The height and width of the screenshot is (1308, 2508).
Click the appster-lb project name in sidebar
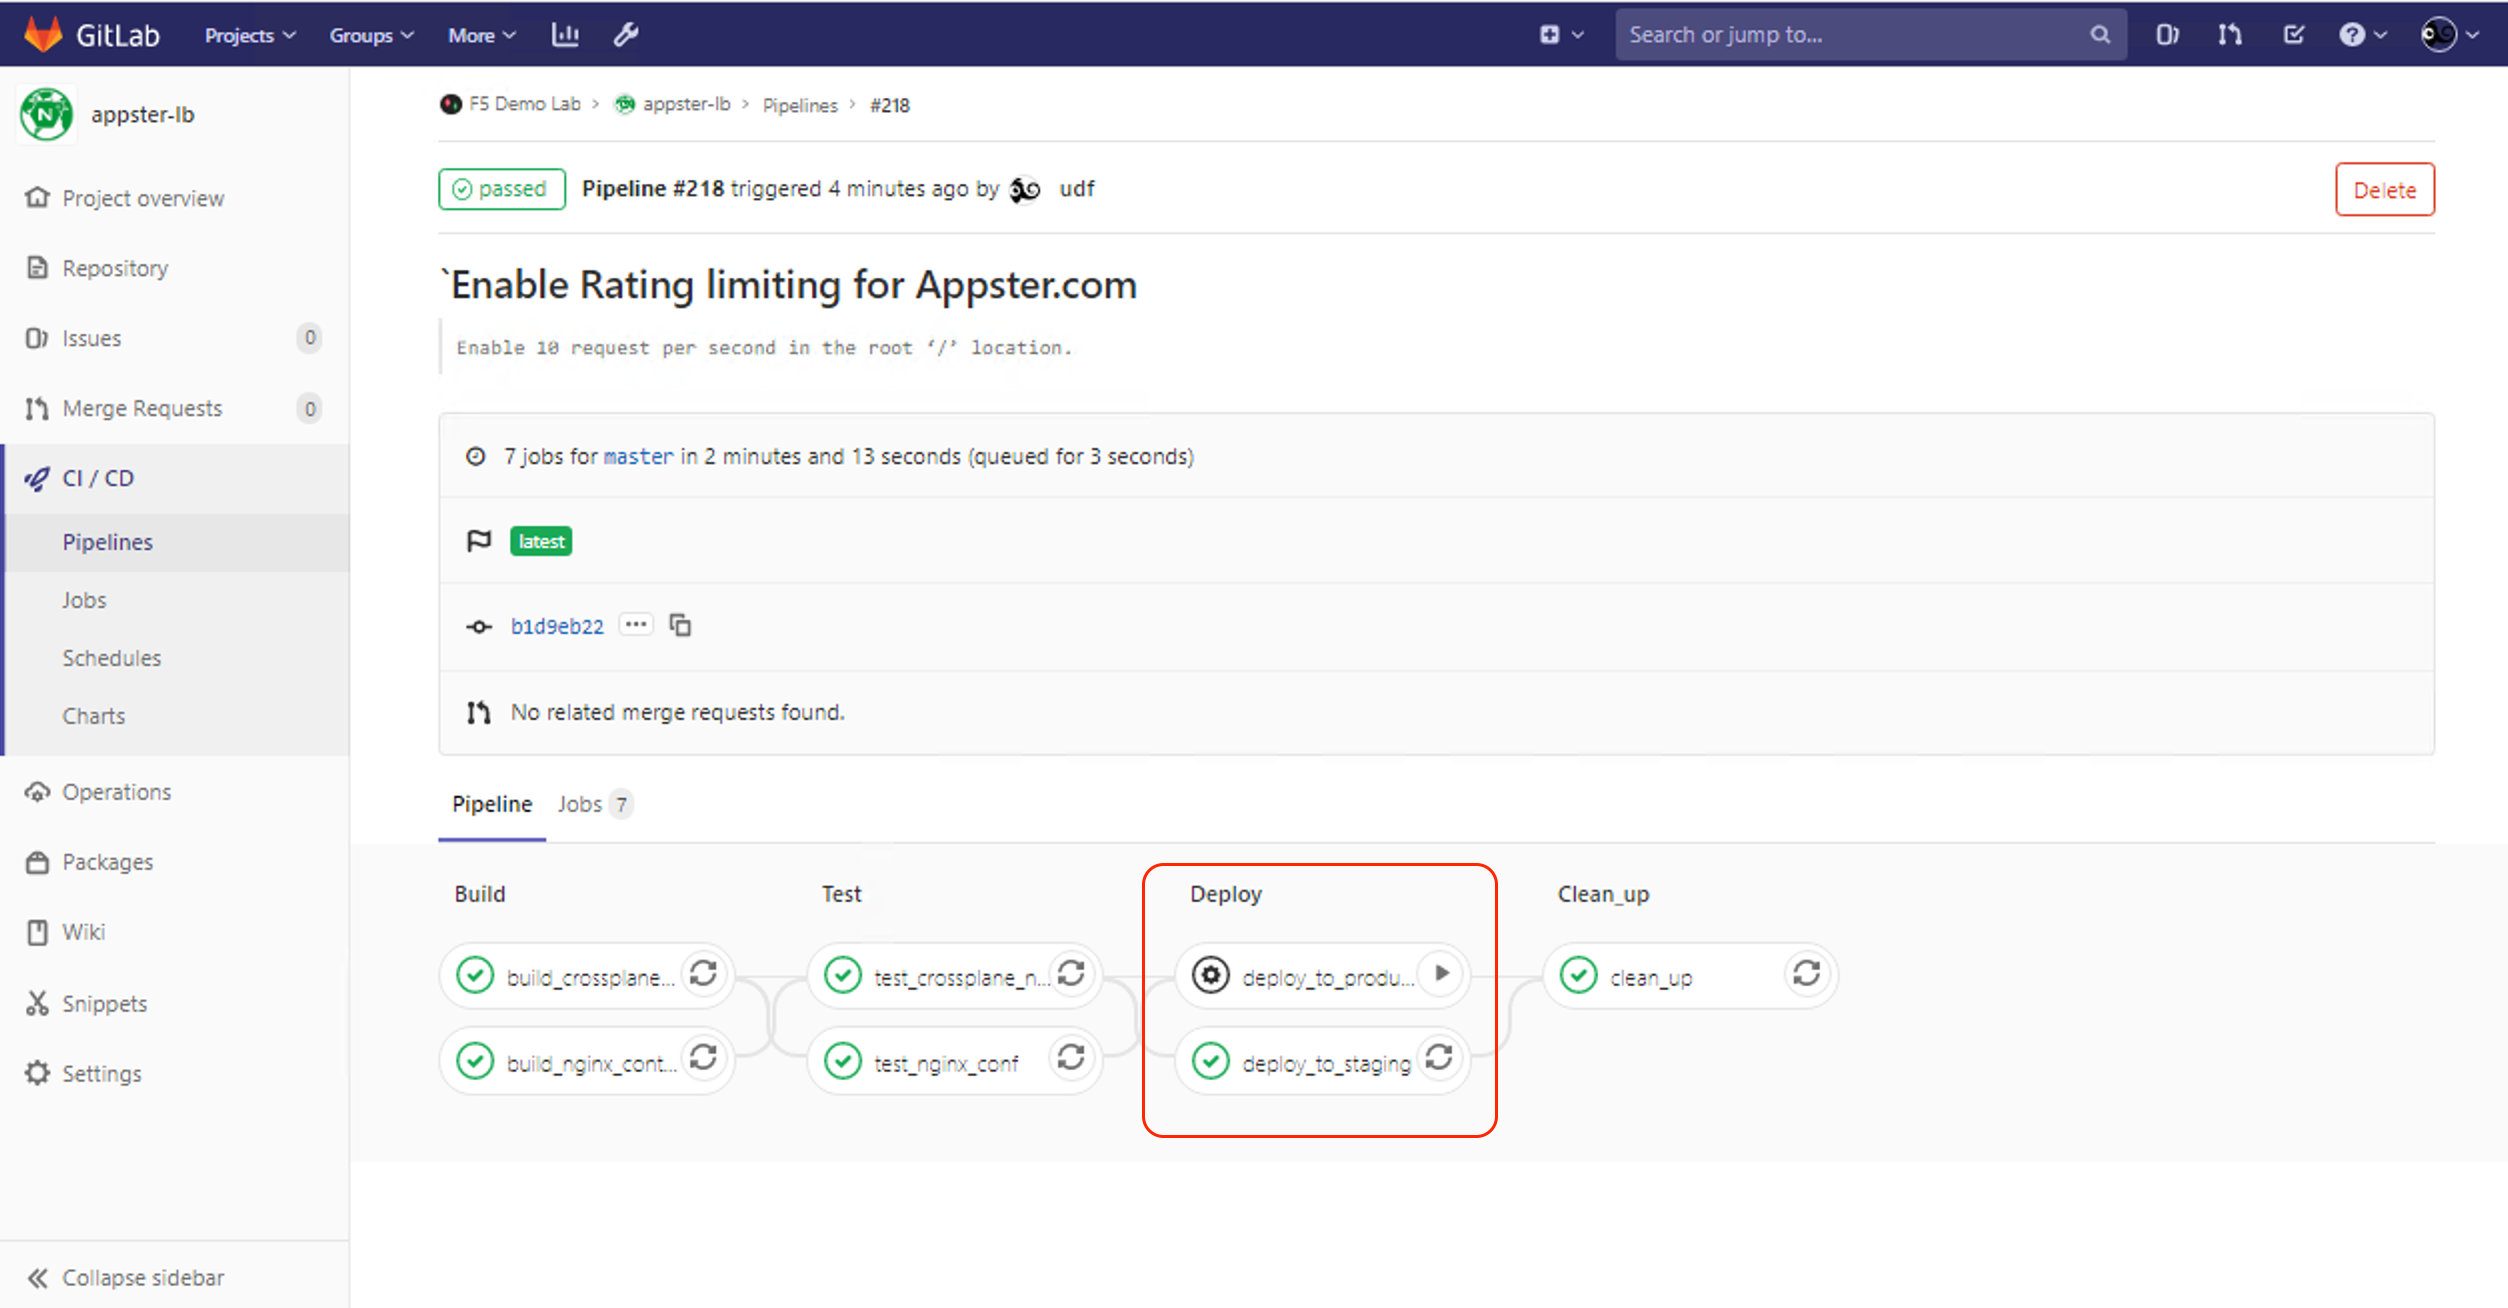pyautogui.click(x=143, y=114)
